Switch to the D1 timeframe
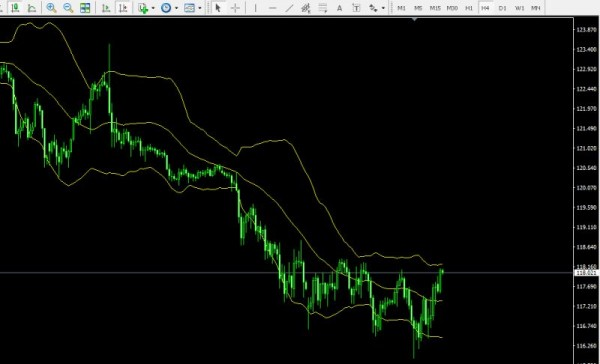Image resolution: width=600 pixels, height=364 pixels. [502, 8]
